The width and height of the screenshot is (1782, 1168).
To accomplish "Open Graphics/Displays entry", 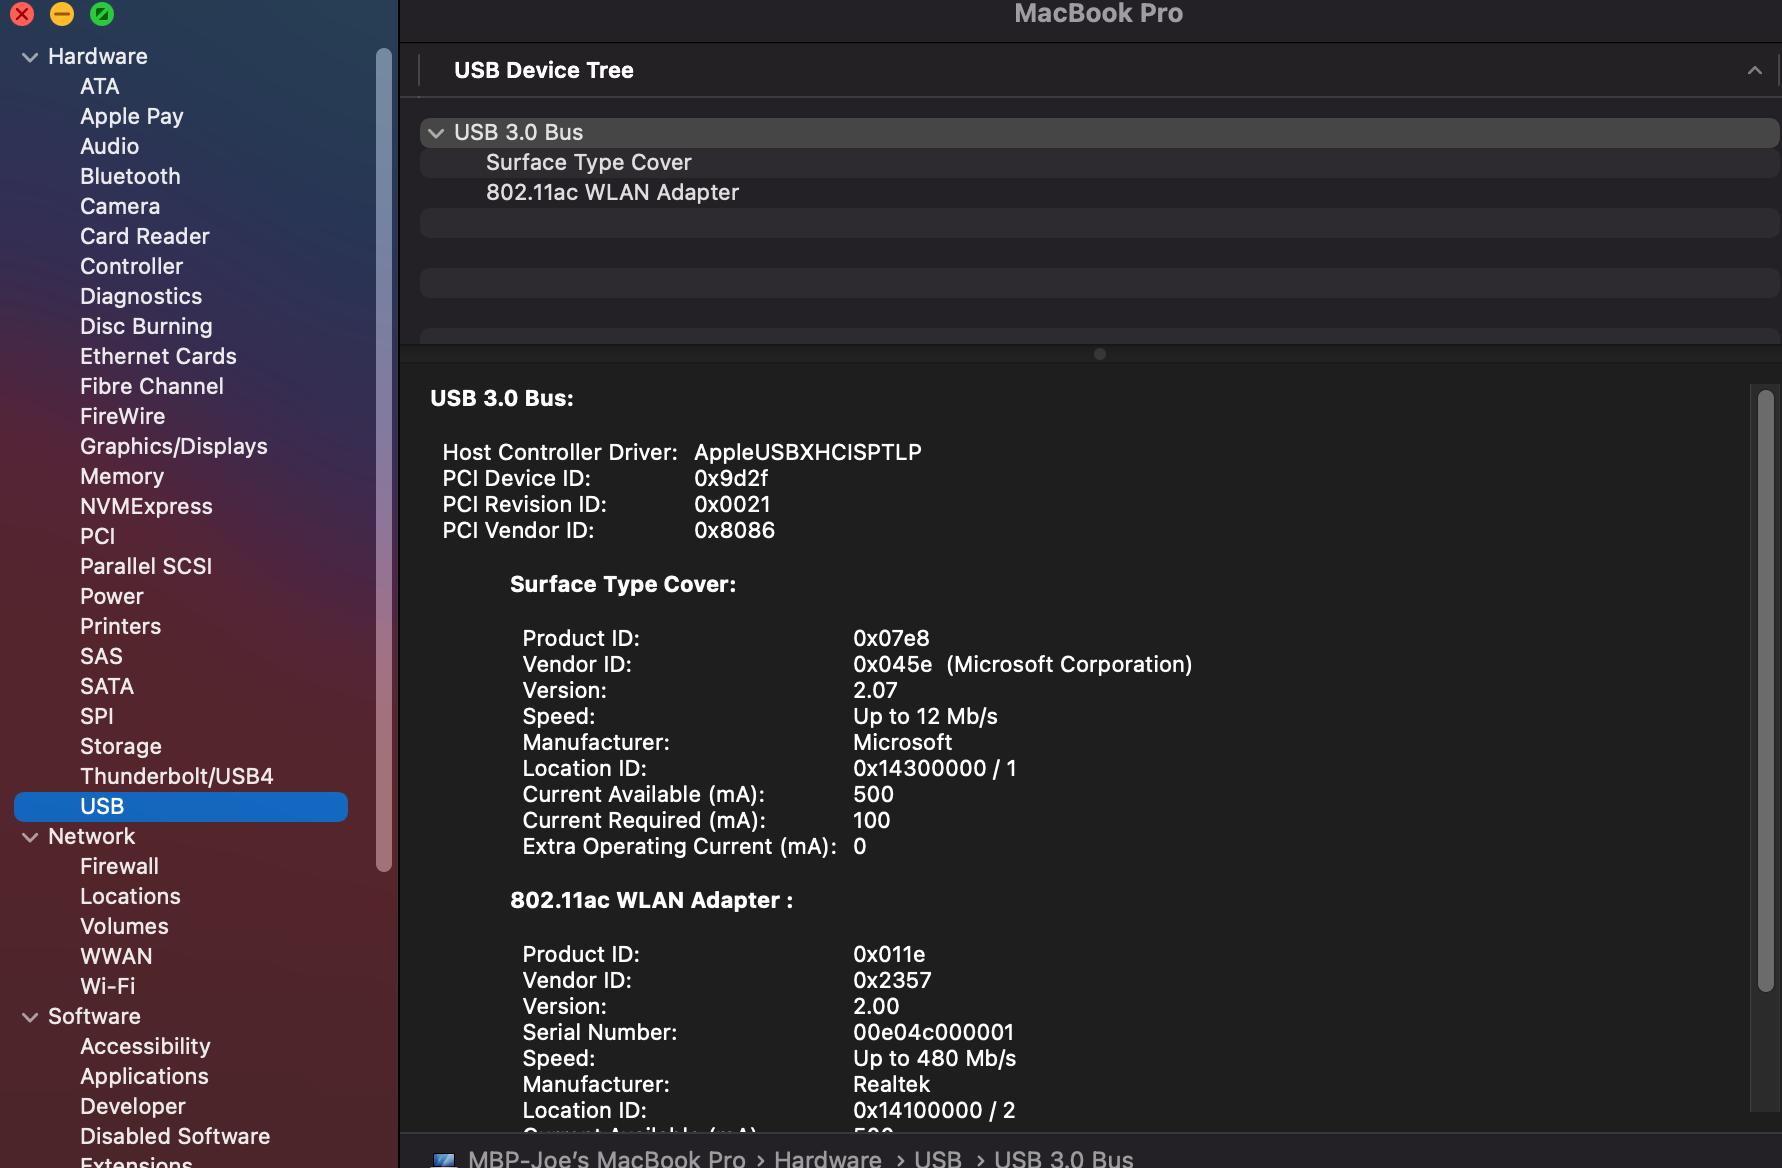I will pos(174,446).
